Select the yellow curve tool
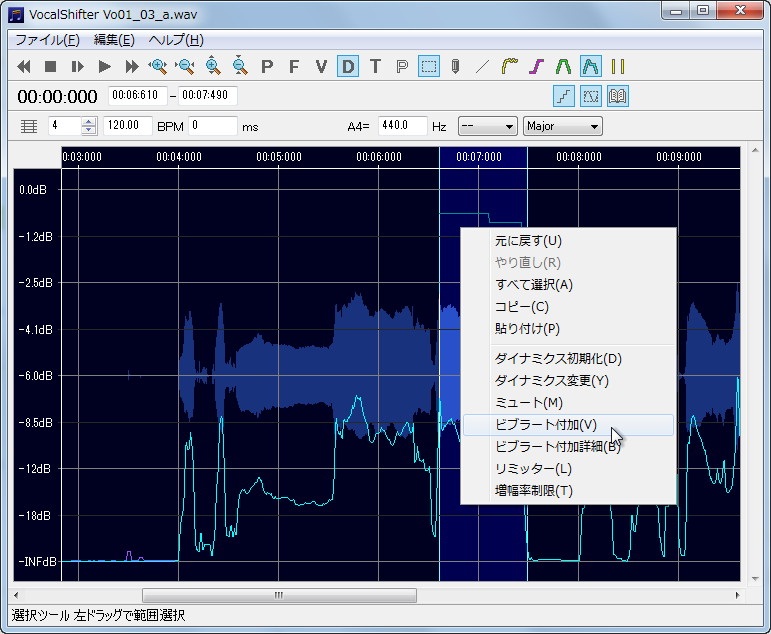 509,66
